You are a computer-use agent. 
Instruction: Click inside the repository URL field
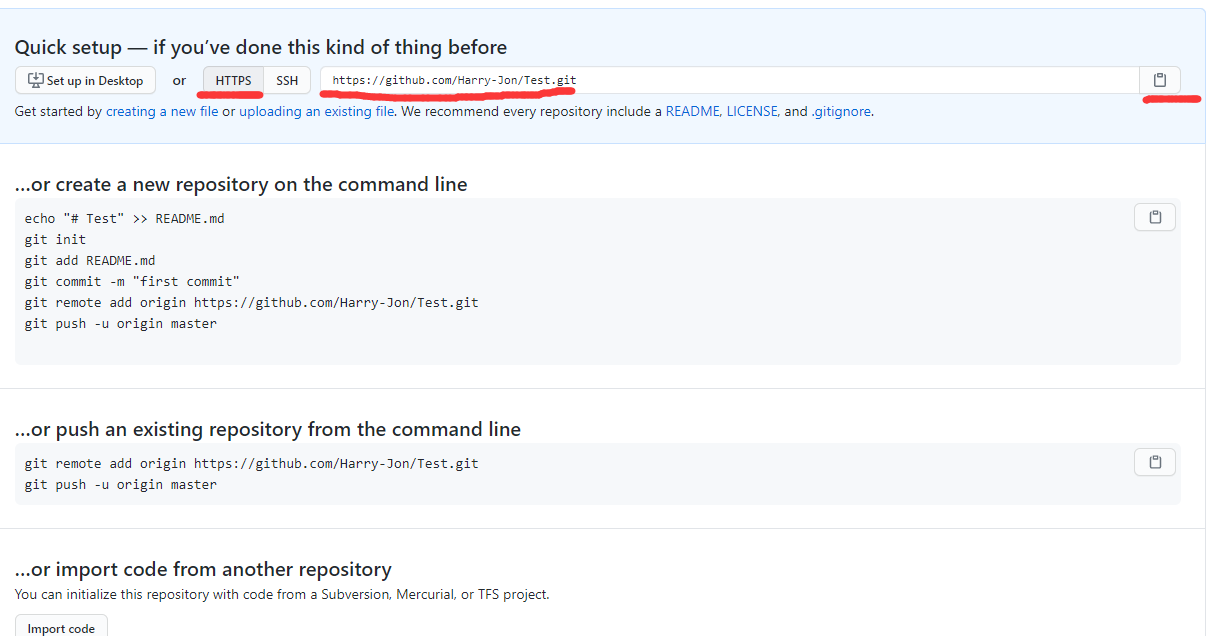729,80
